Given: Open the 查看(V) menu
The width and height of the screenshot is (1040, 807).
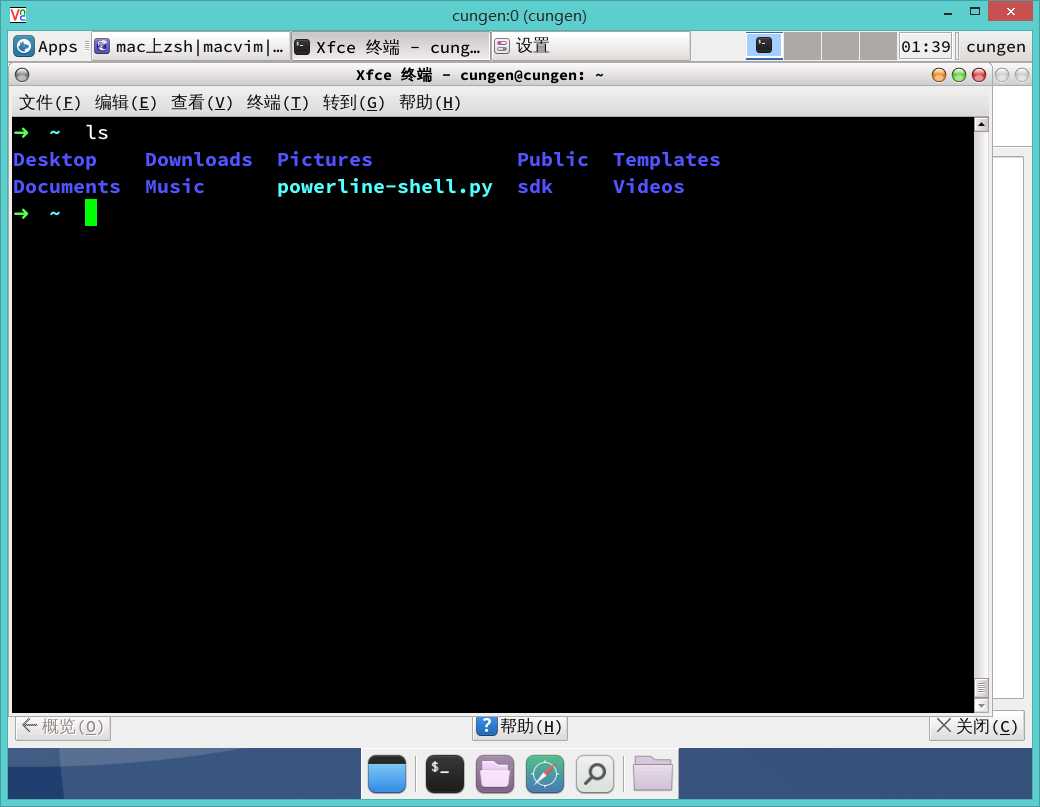Looking at the screenshot, I should point(202,102).
